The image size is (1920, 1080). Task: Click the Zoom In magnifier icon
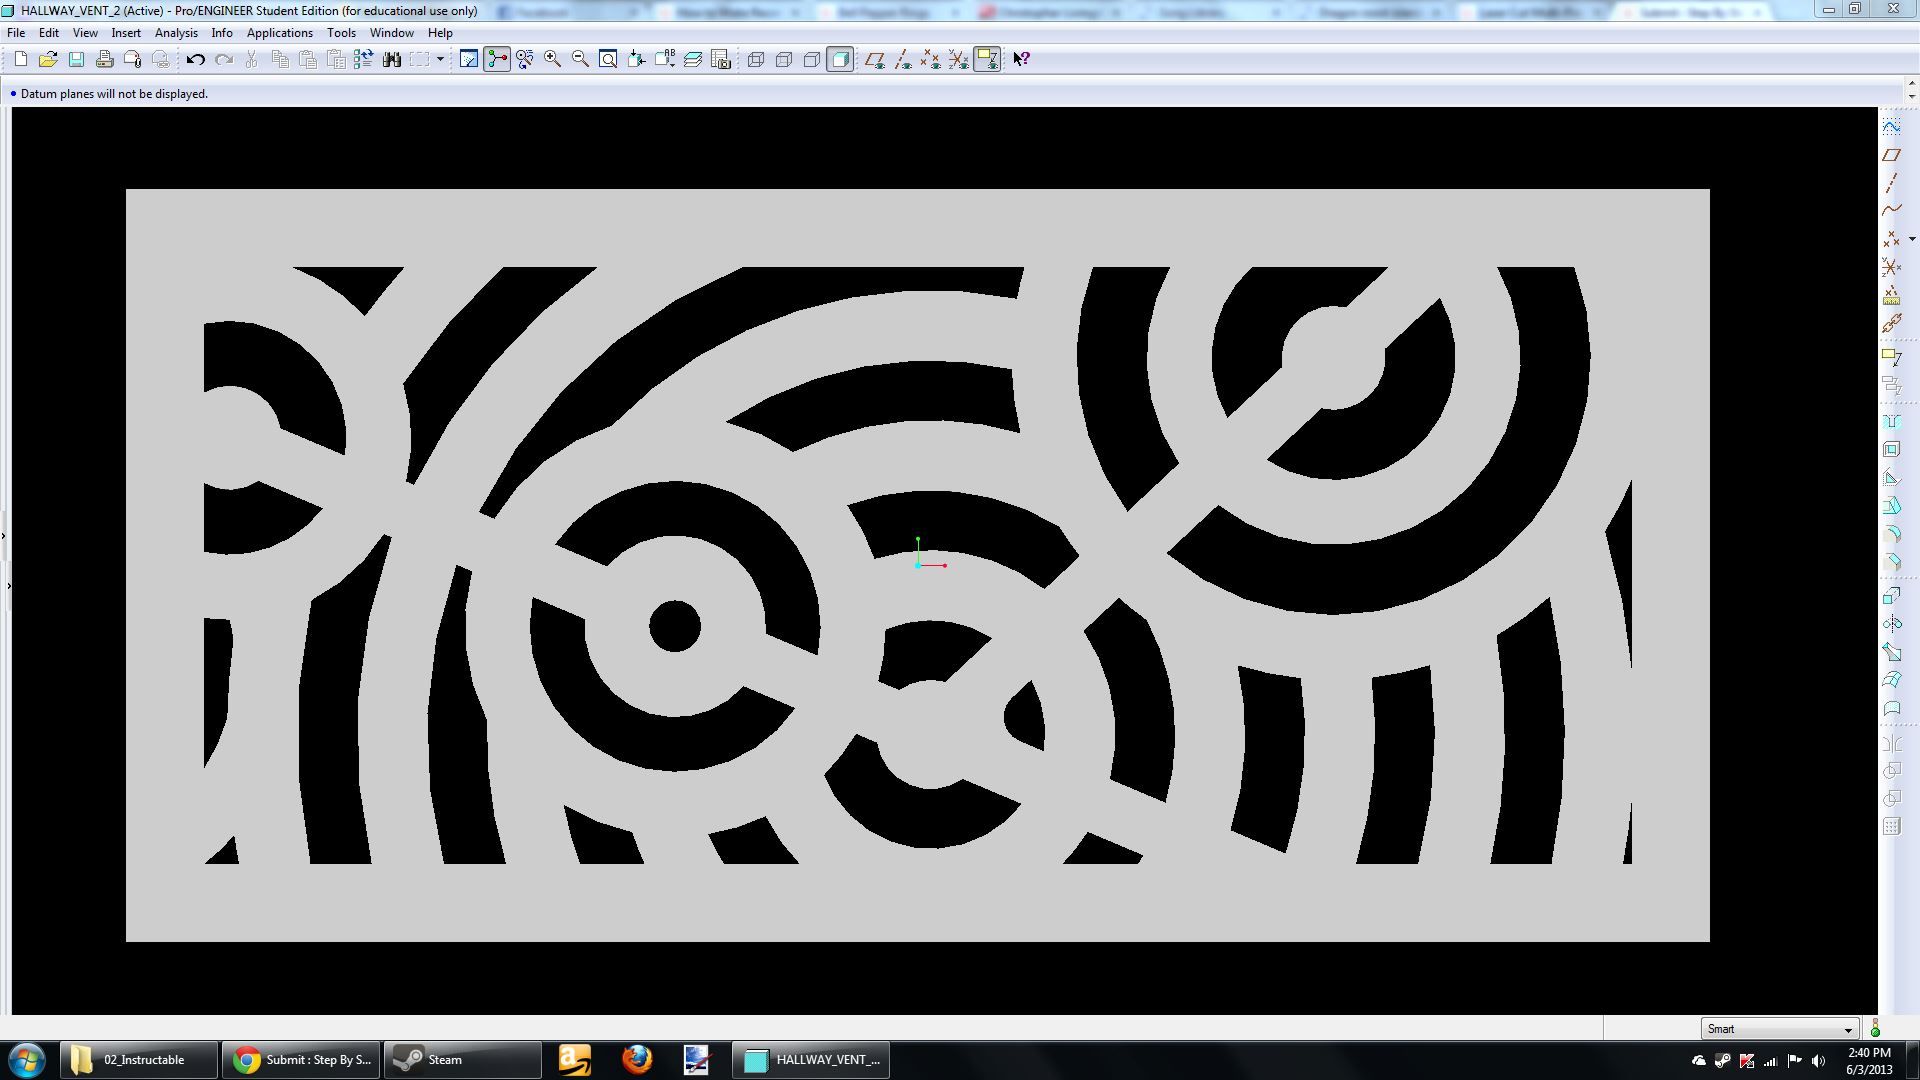point(552,59)
